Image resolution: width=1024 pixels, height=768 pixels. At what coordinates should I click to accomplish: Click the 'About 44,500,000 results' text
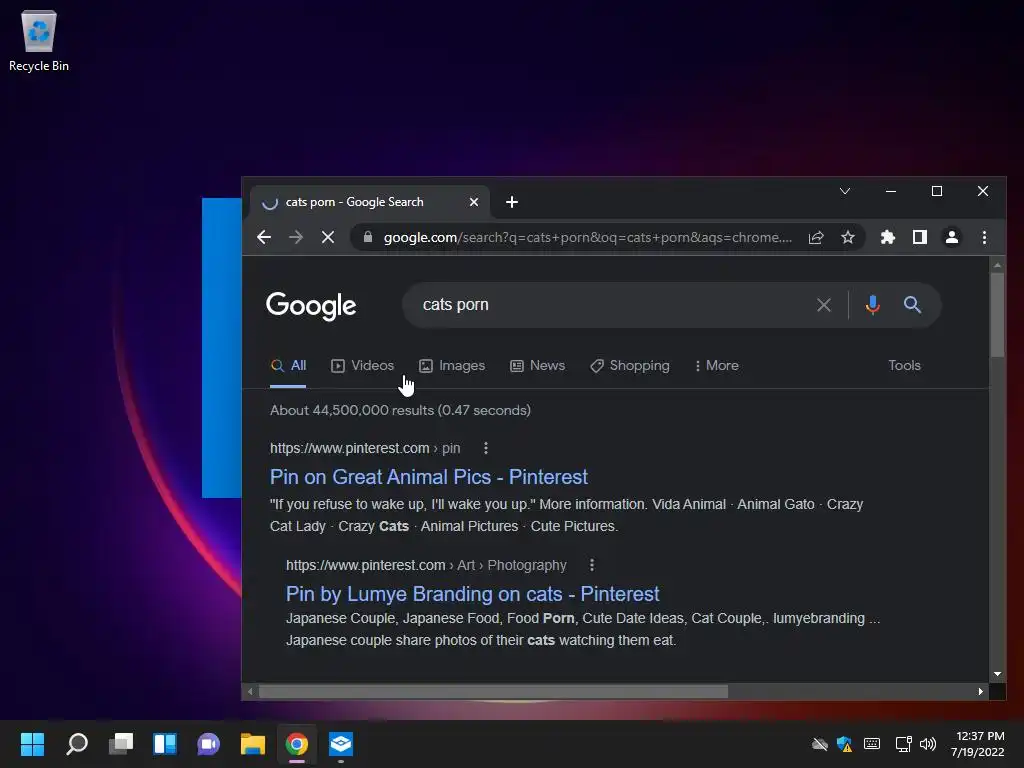click(400, 410)
